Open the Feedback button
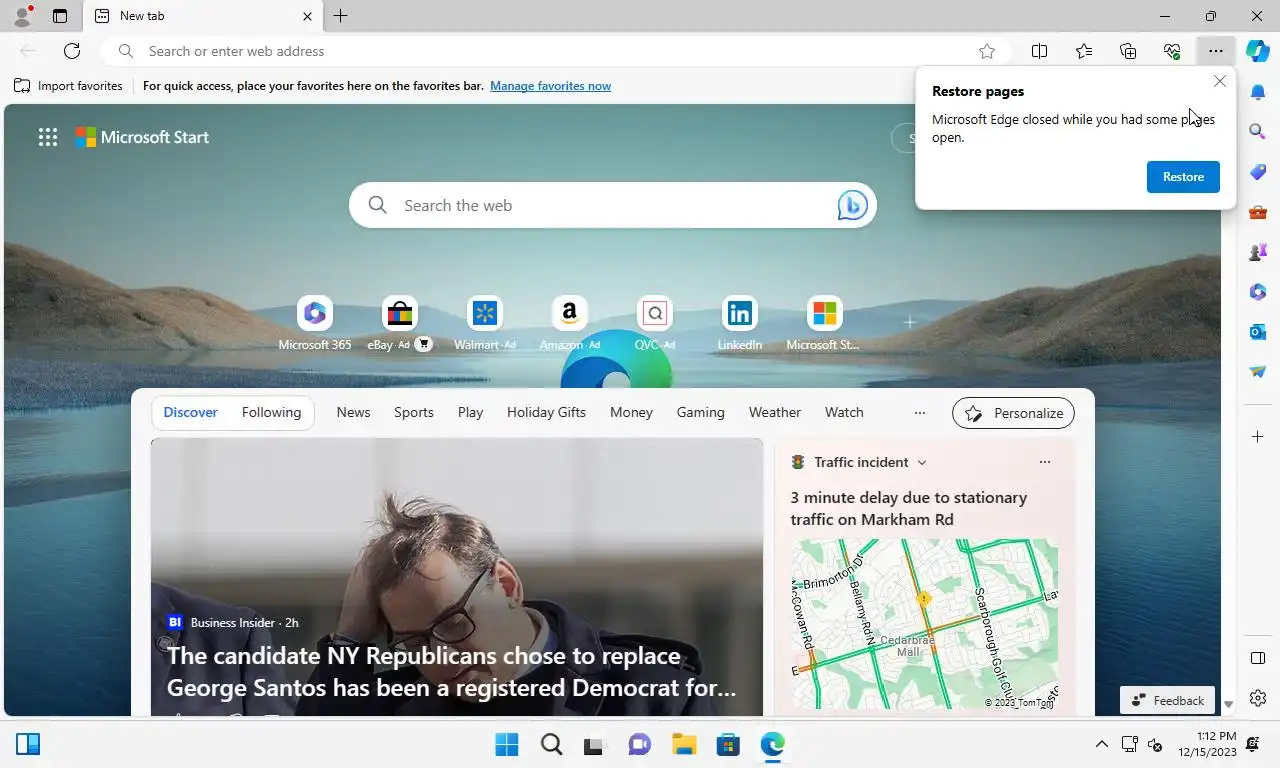Screen dimensions: 1280x768 [x=1167, y=700]
